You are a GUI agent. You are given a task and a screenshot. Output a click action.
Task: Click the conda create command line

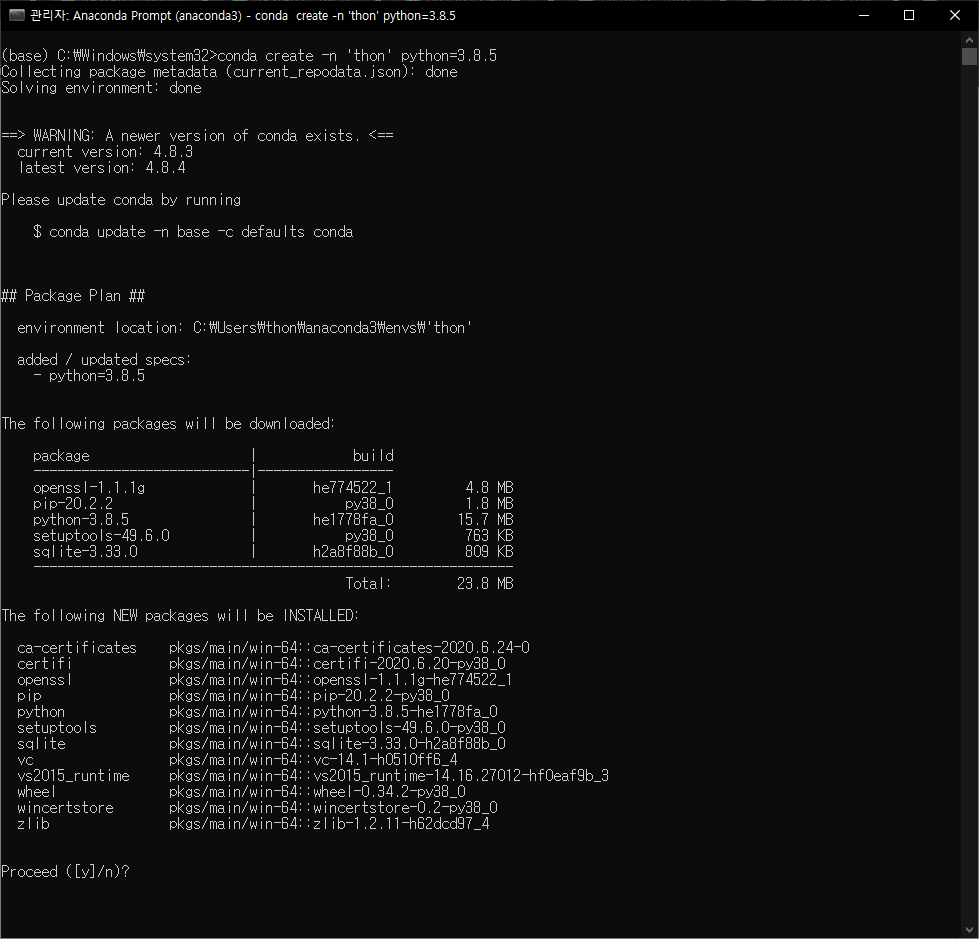(249, 56)
